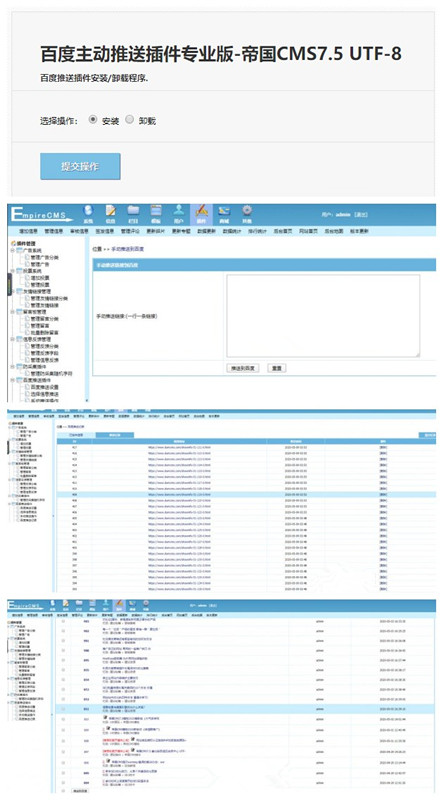
Task: Open 商城 icon in the 手动推送 page header
Action: coord(224,214)
